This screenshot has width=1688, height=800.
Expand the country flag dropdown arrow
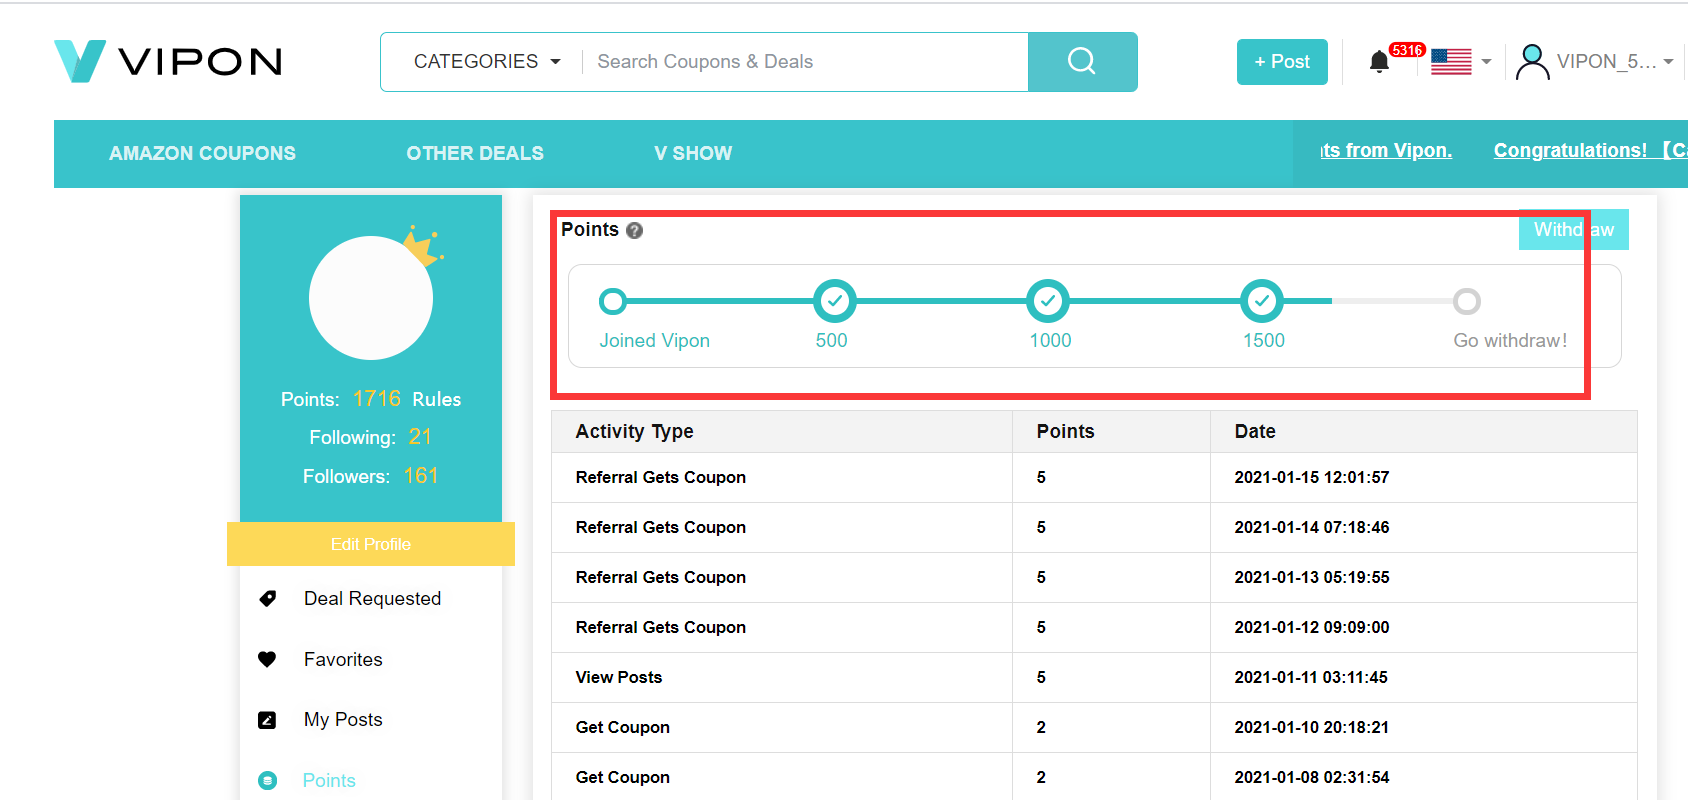point(1486,62)
